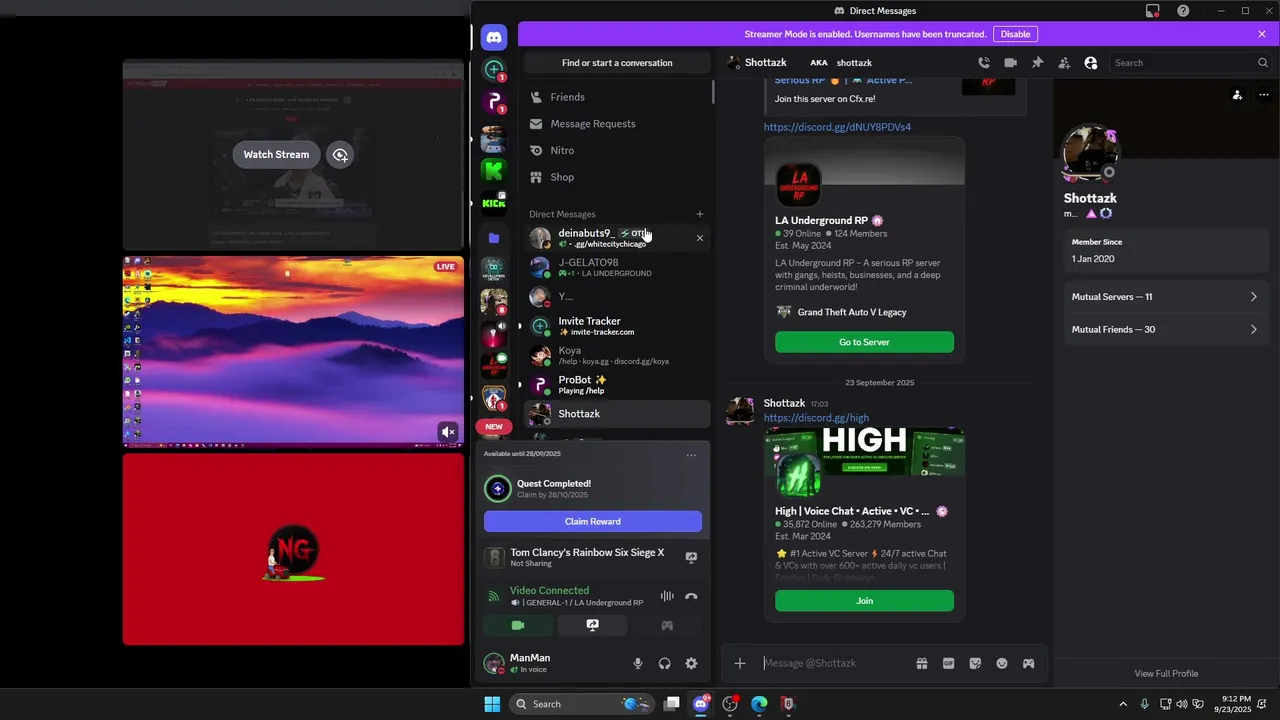Open the black KICK logo server
Viewport: 1280px width, 720px height.
[x=494, y=203]
